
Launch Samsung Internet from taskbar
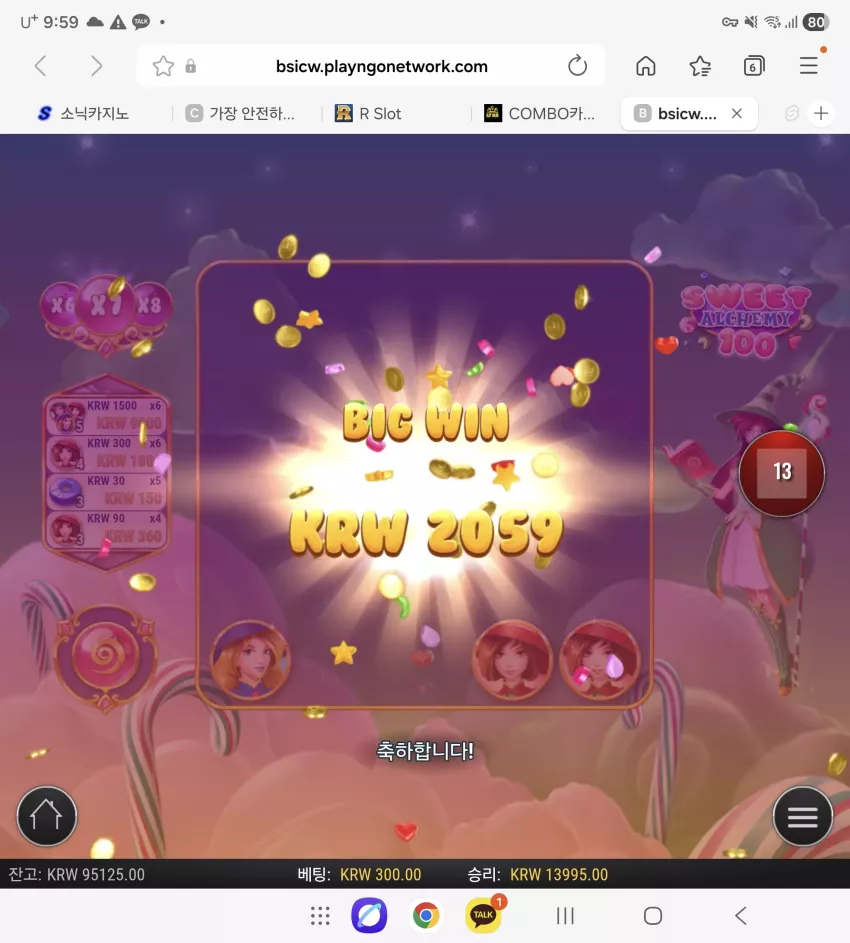coord(369,915)
